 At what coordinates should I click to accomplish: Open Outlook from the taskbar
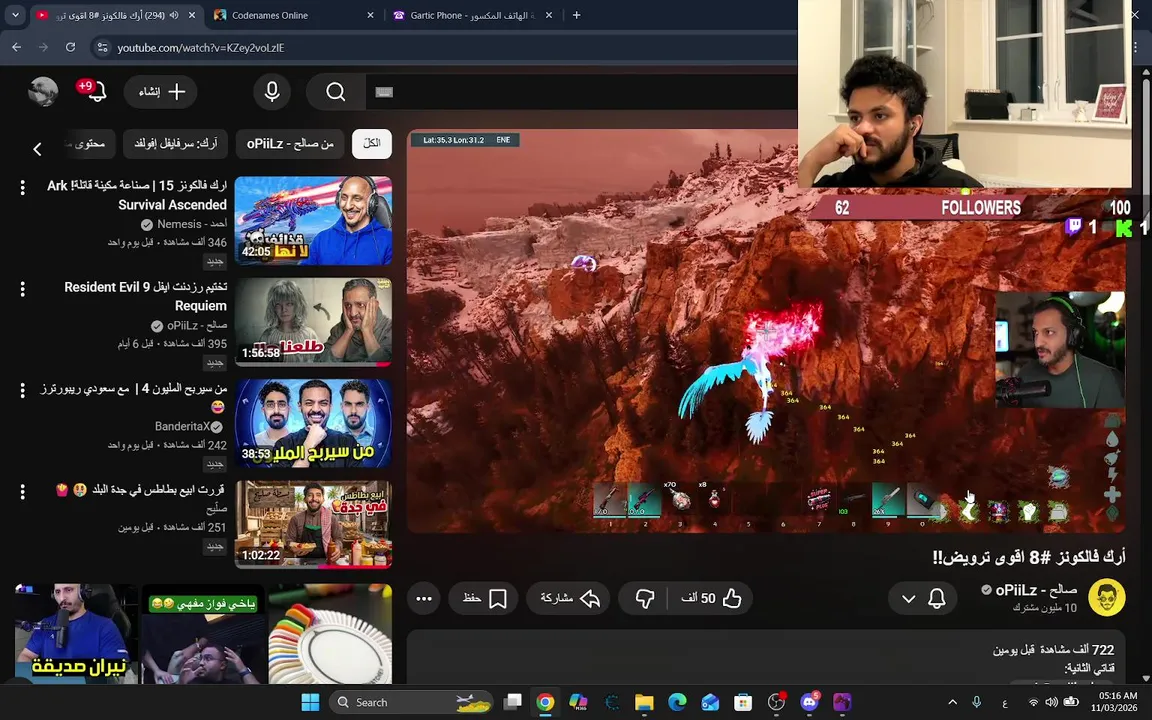(x=710, y=702)
